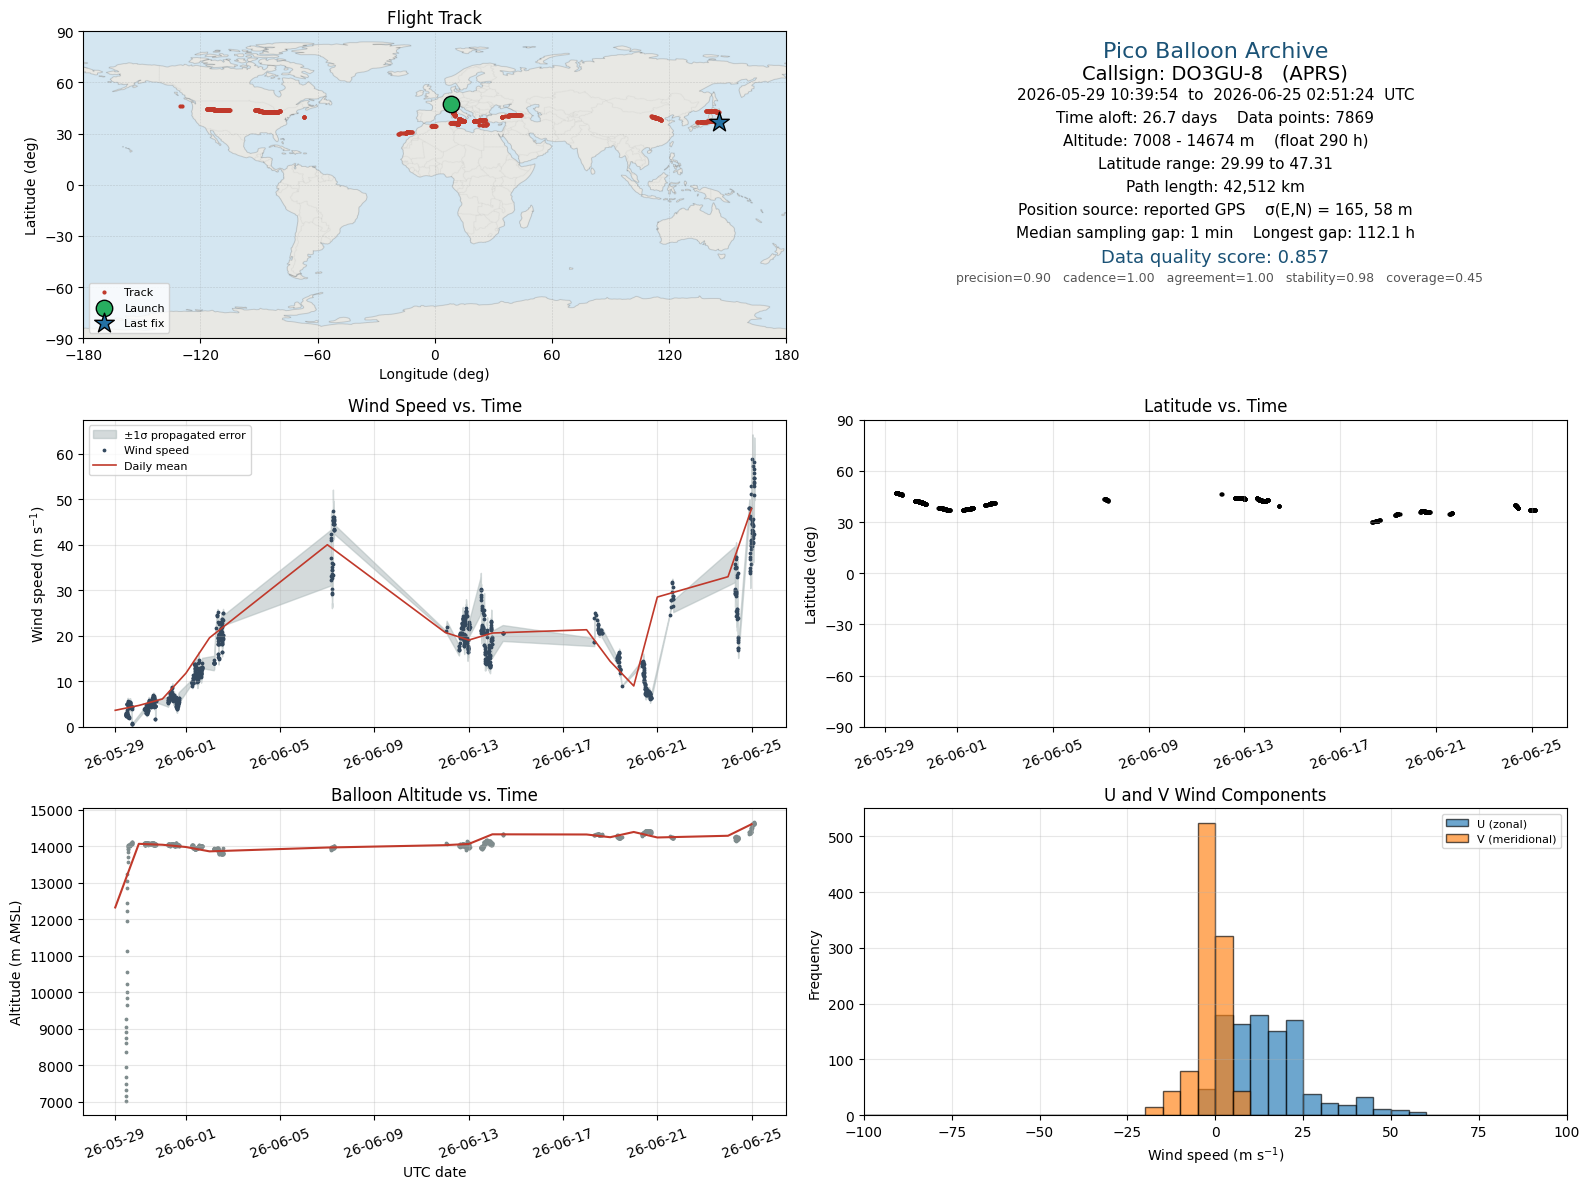Viewport: 1590px width, 1189px height.
Task: Click the "15000" altitude axis tick label
Action: pos(56,811)
